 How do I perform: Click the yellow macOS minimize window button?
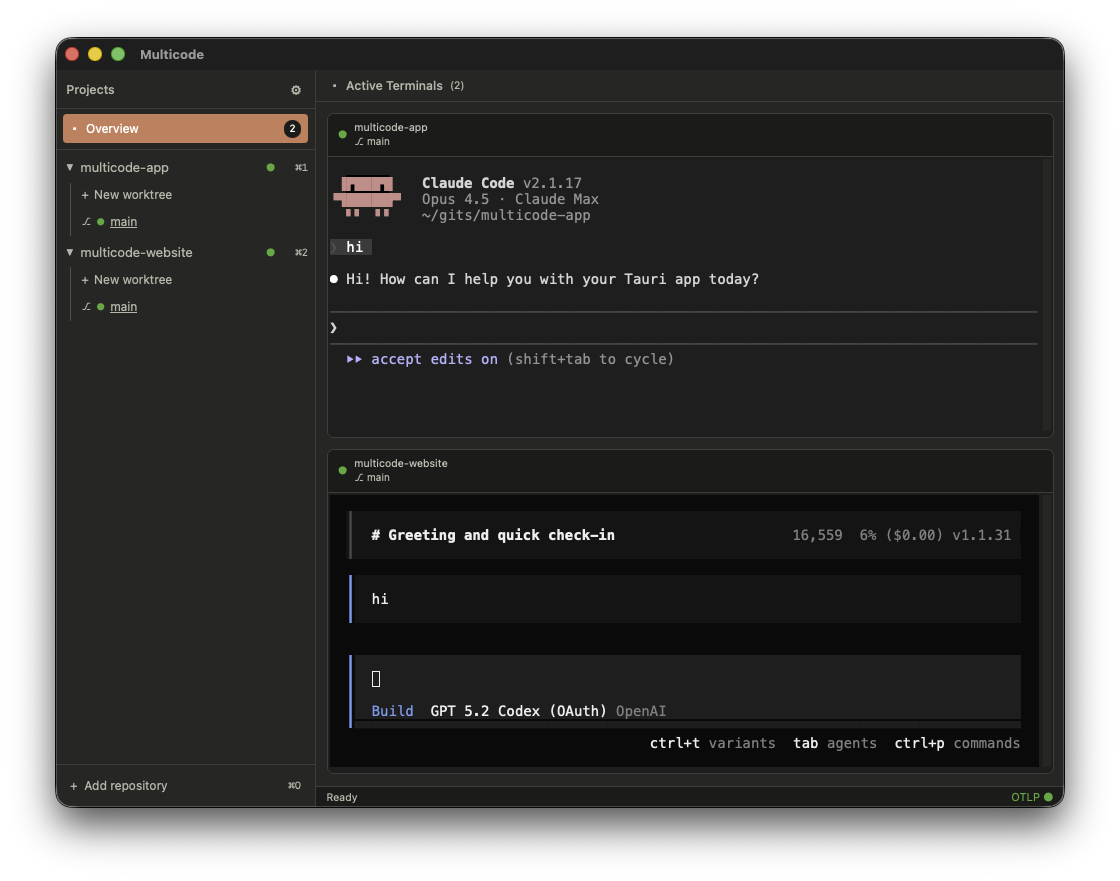pos(95,54)
